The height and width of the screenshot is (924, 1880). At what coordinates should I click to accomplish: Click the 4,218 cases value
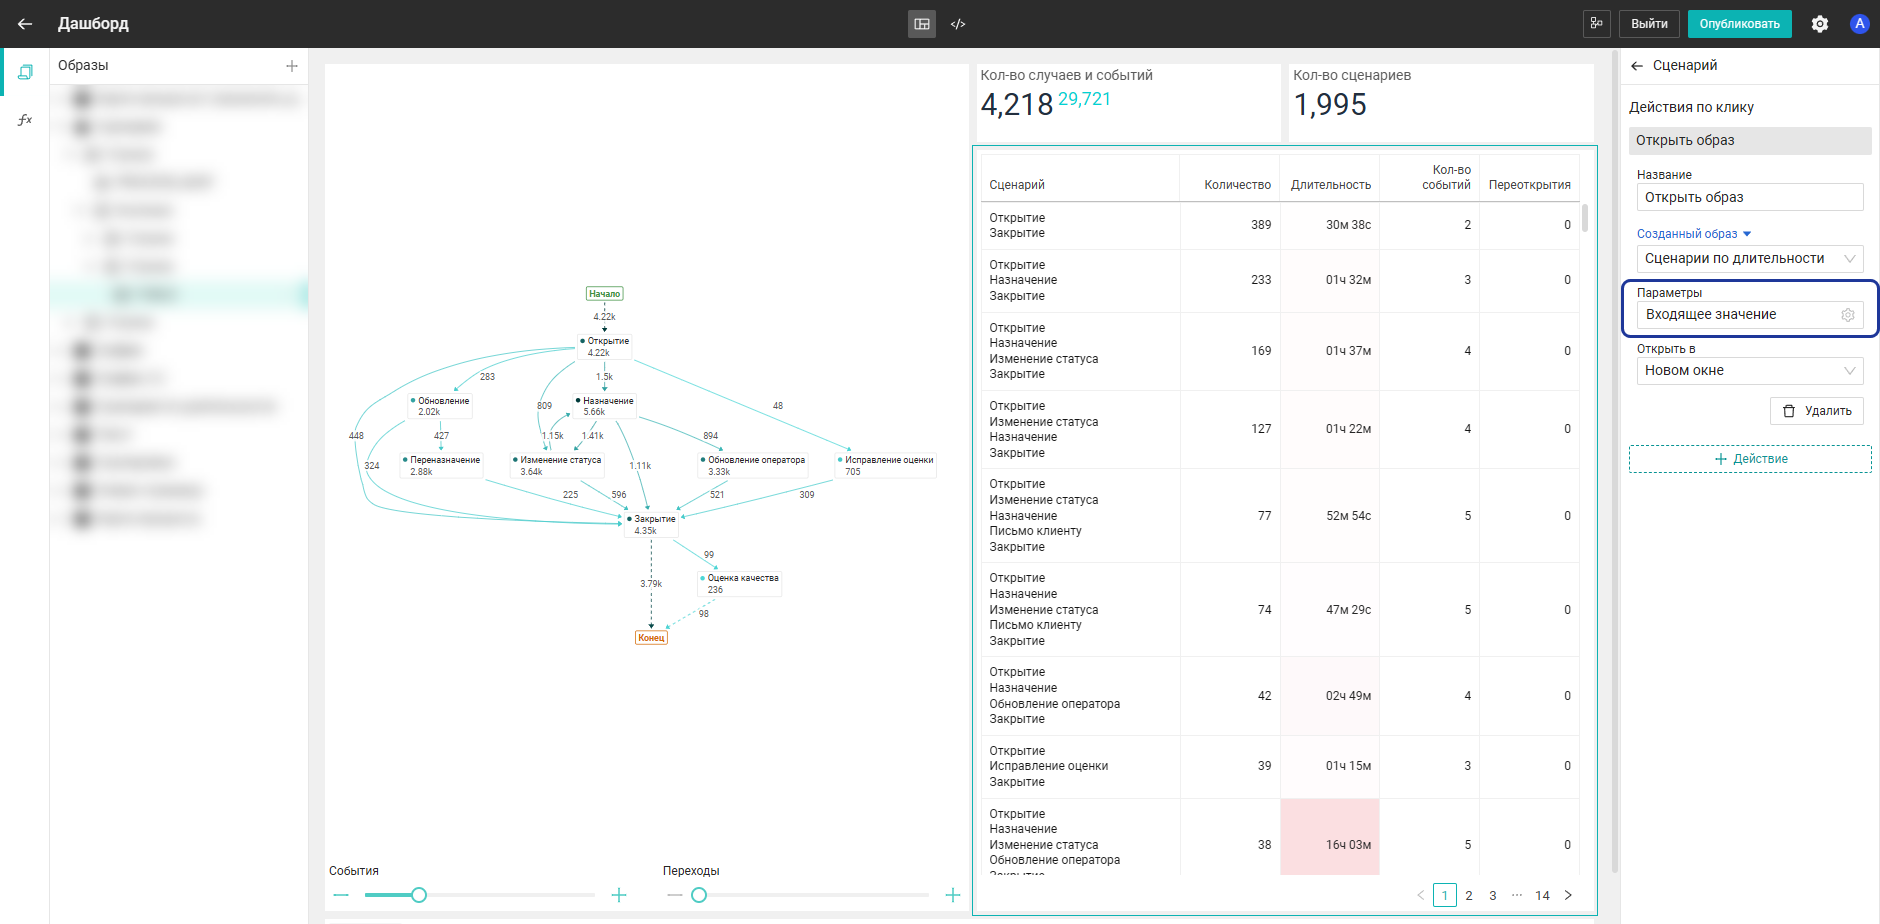click(x=1017, y=105)
